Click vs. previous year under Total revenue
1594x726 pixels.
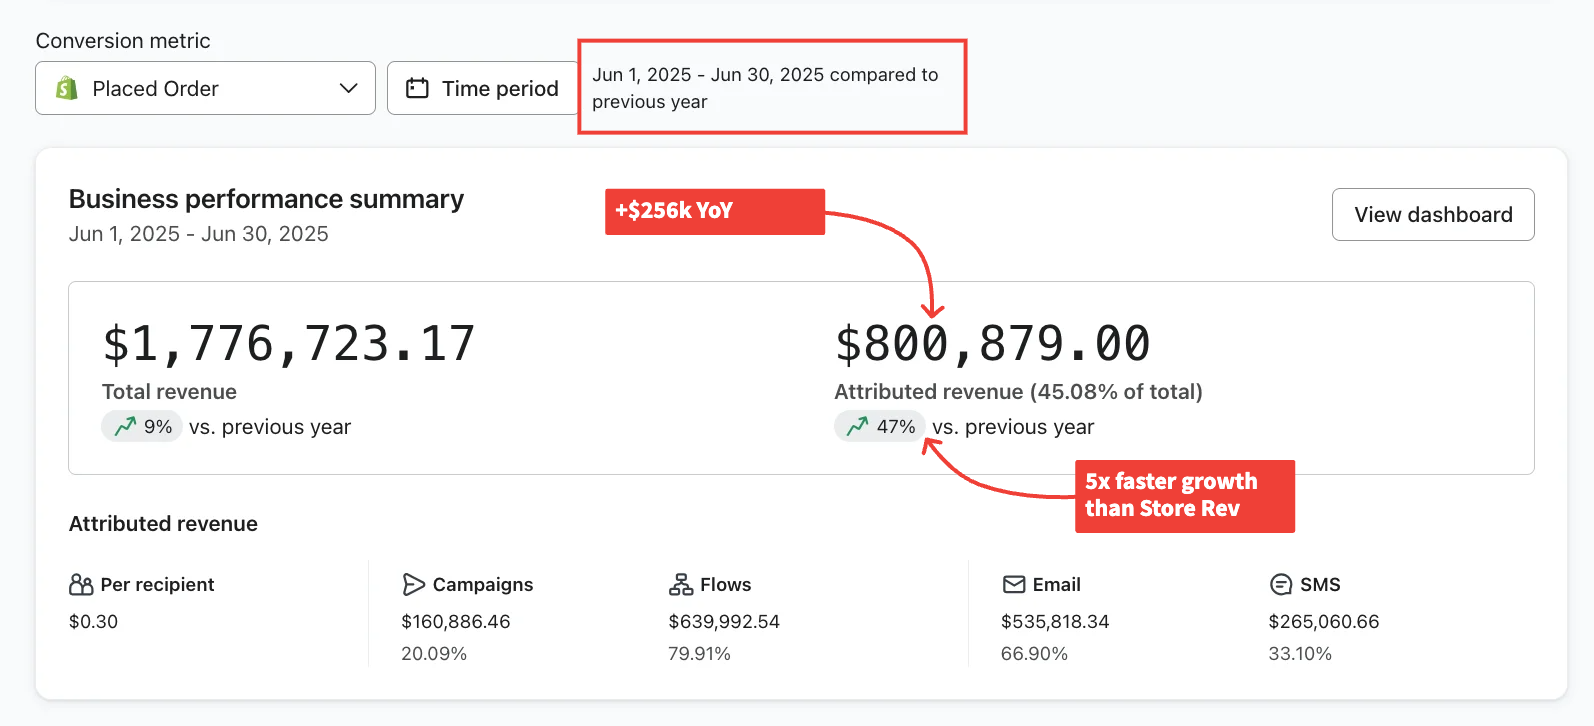point(270,427)
